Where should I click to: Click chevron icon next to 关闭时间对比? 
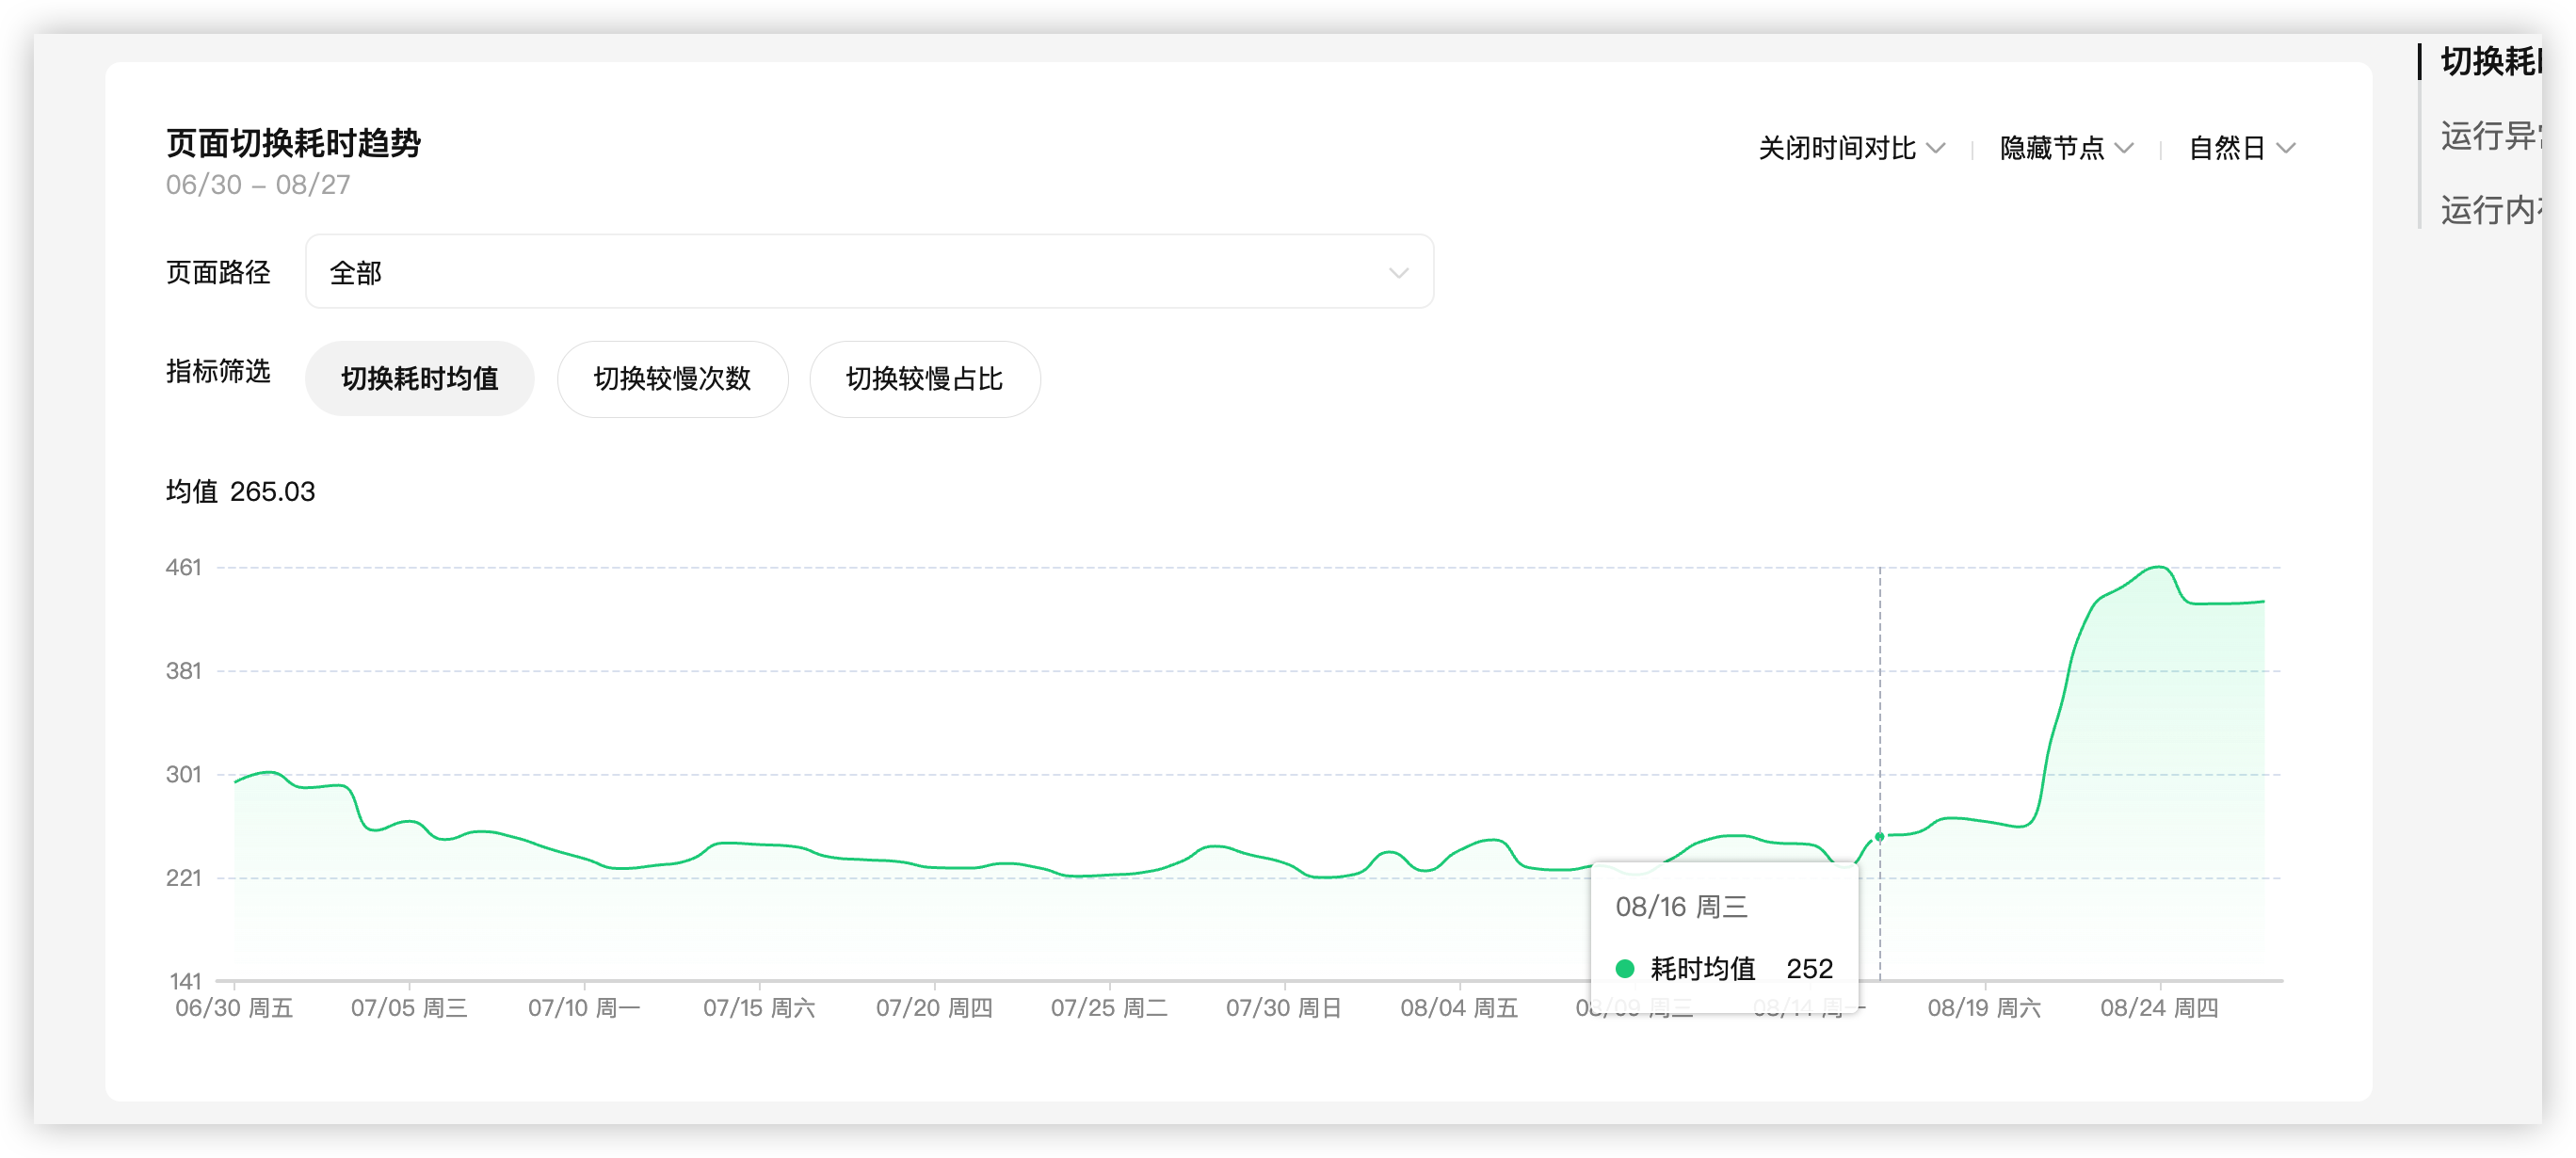[1936, 148]
